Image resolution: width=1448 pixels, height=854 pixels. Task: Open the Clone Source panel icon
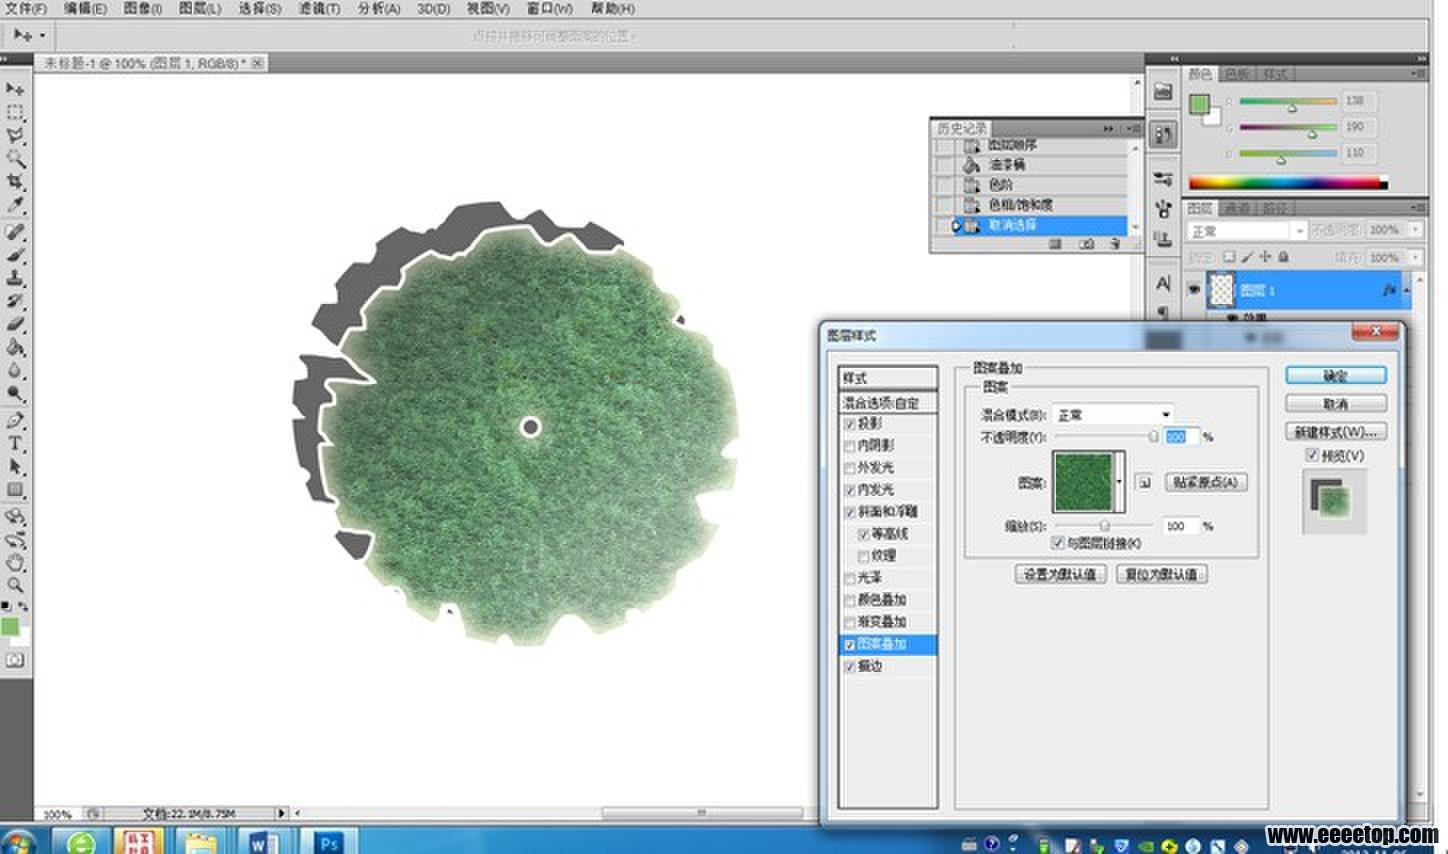pyautogui.click(x=1163, y=239)
